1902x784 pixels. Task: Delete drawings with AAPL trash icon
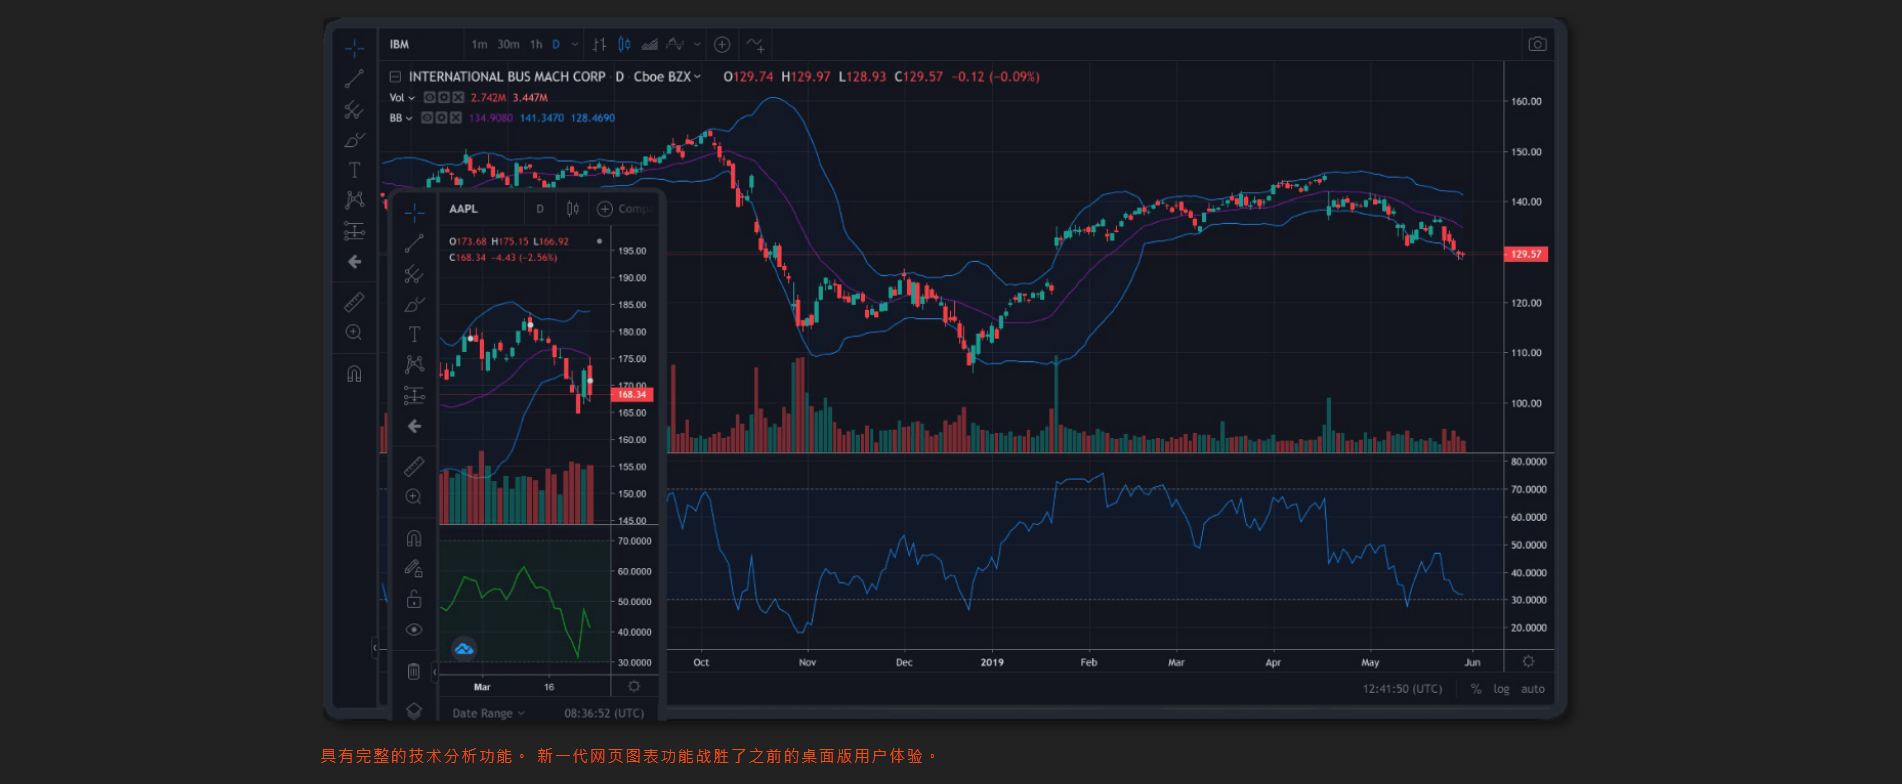pyautogui.click(x=414, y=671)
